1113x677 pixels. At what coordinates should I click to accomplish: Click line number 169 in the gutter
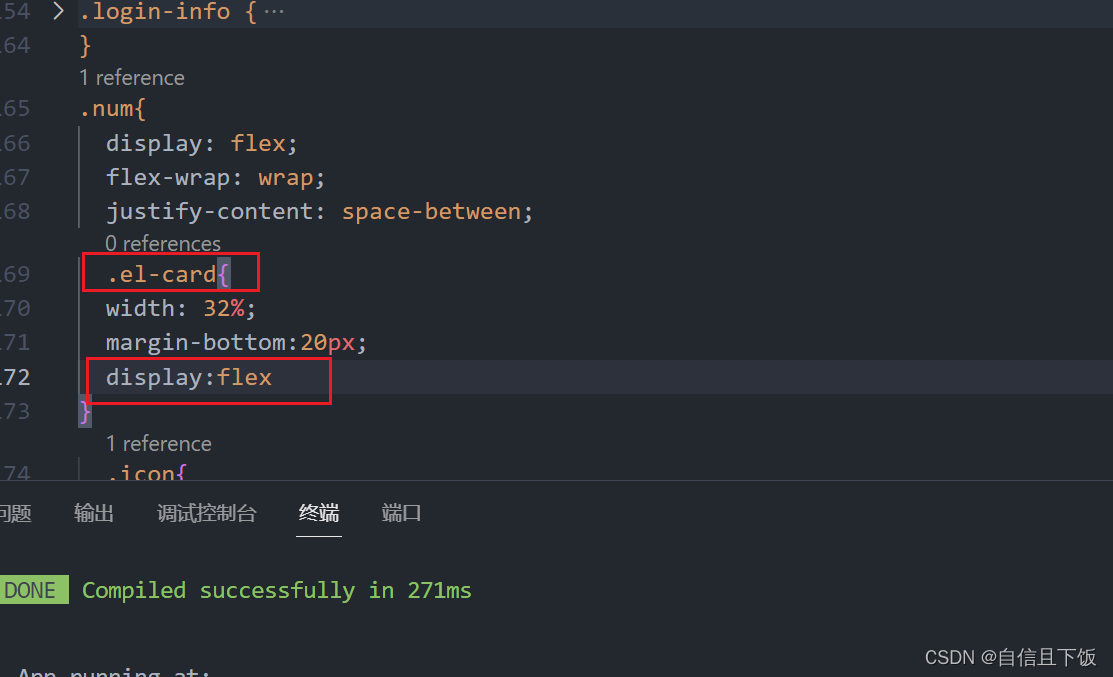(x=14, y=273)
